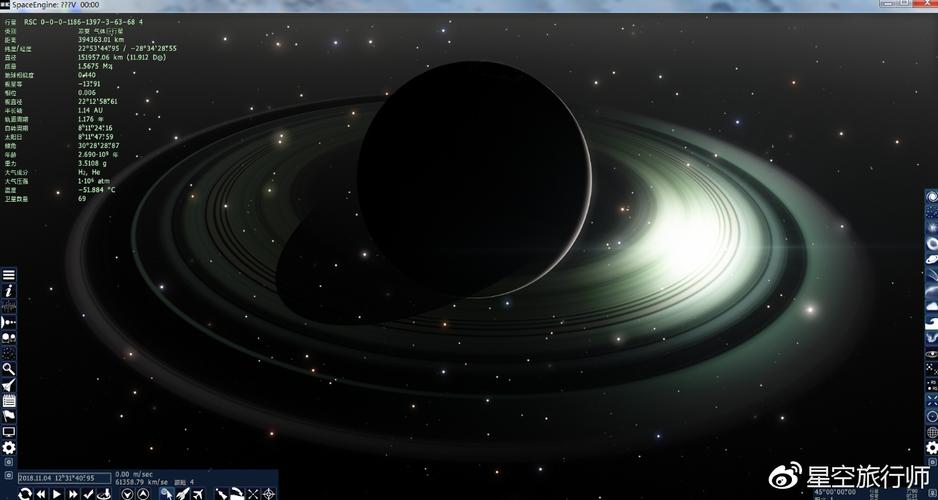
Task: Toggle clouds icon in right toolbar
Action: [x=932, y=306]
